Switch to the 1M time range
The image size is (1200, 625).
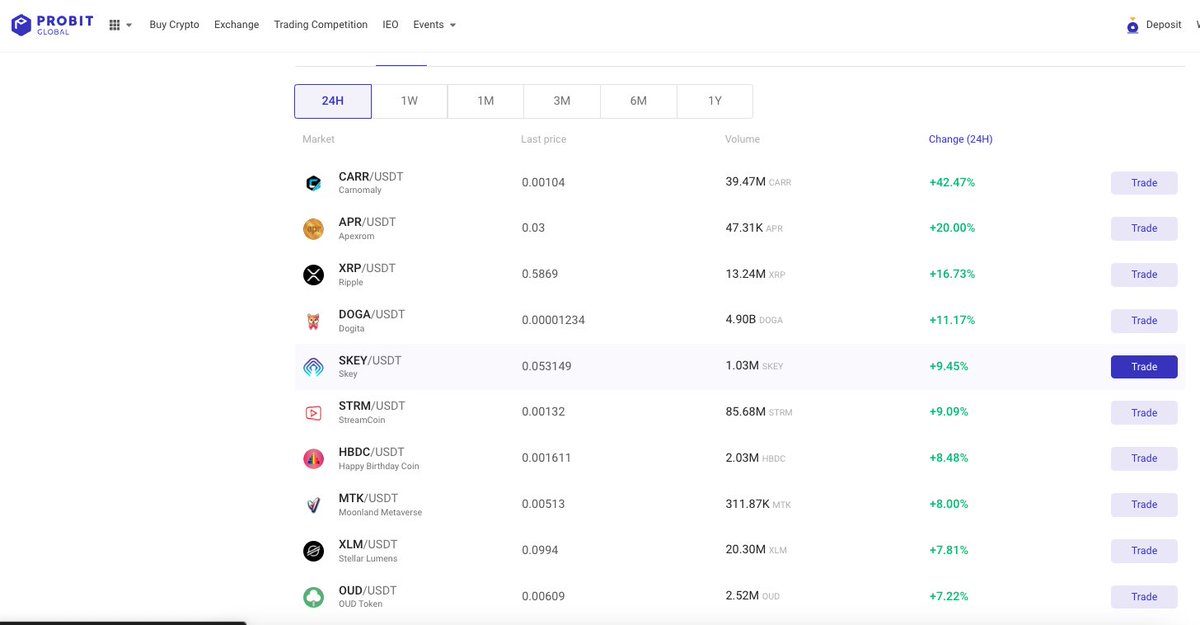[485, 101]
